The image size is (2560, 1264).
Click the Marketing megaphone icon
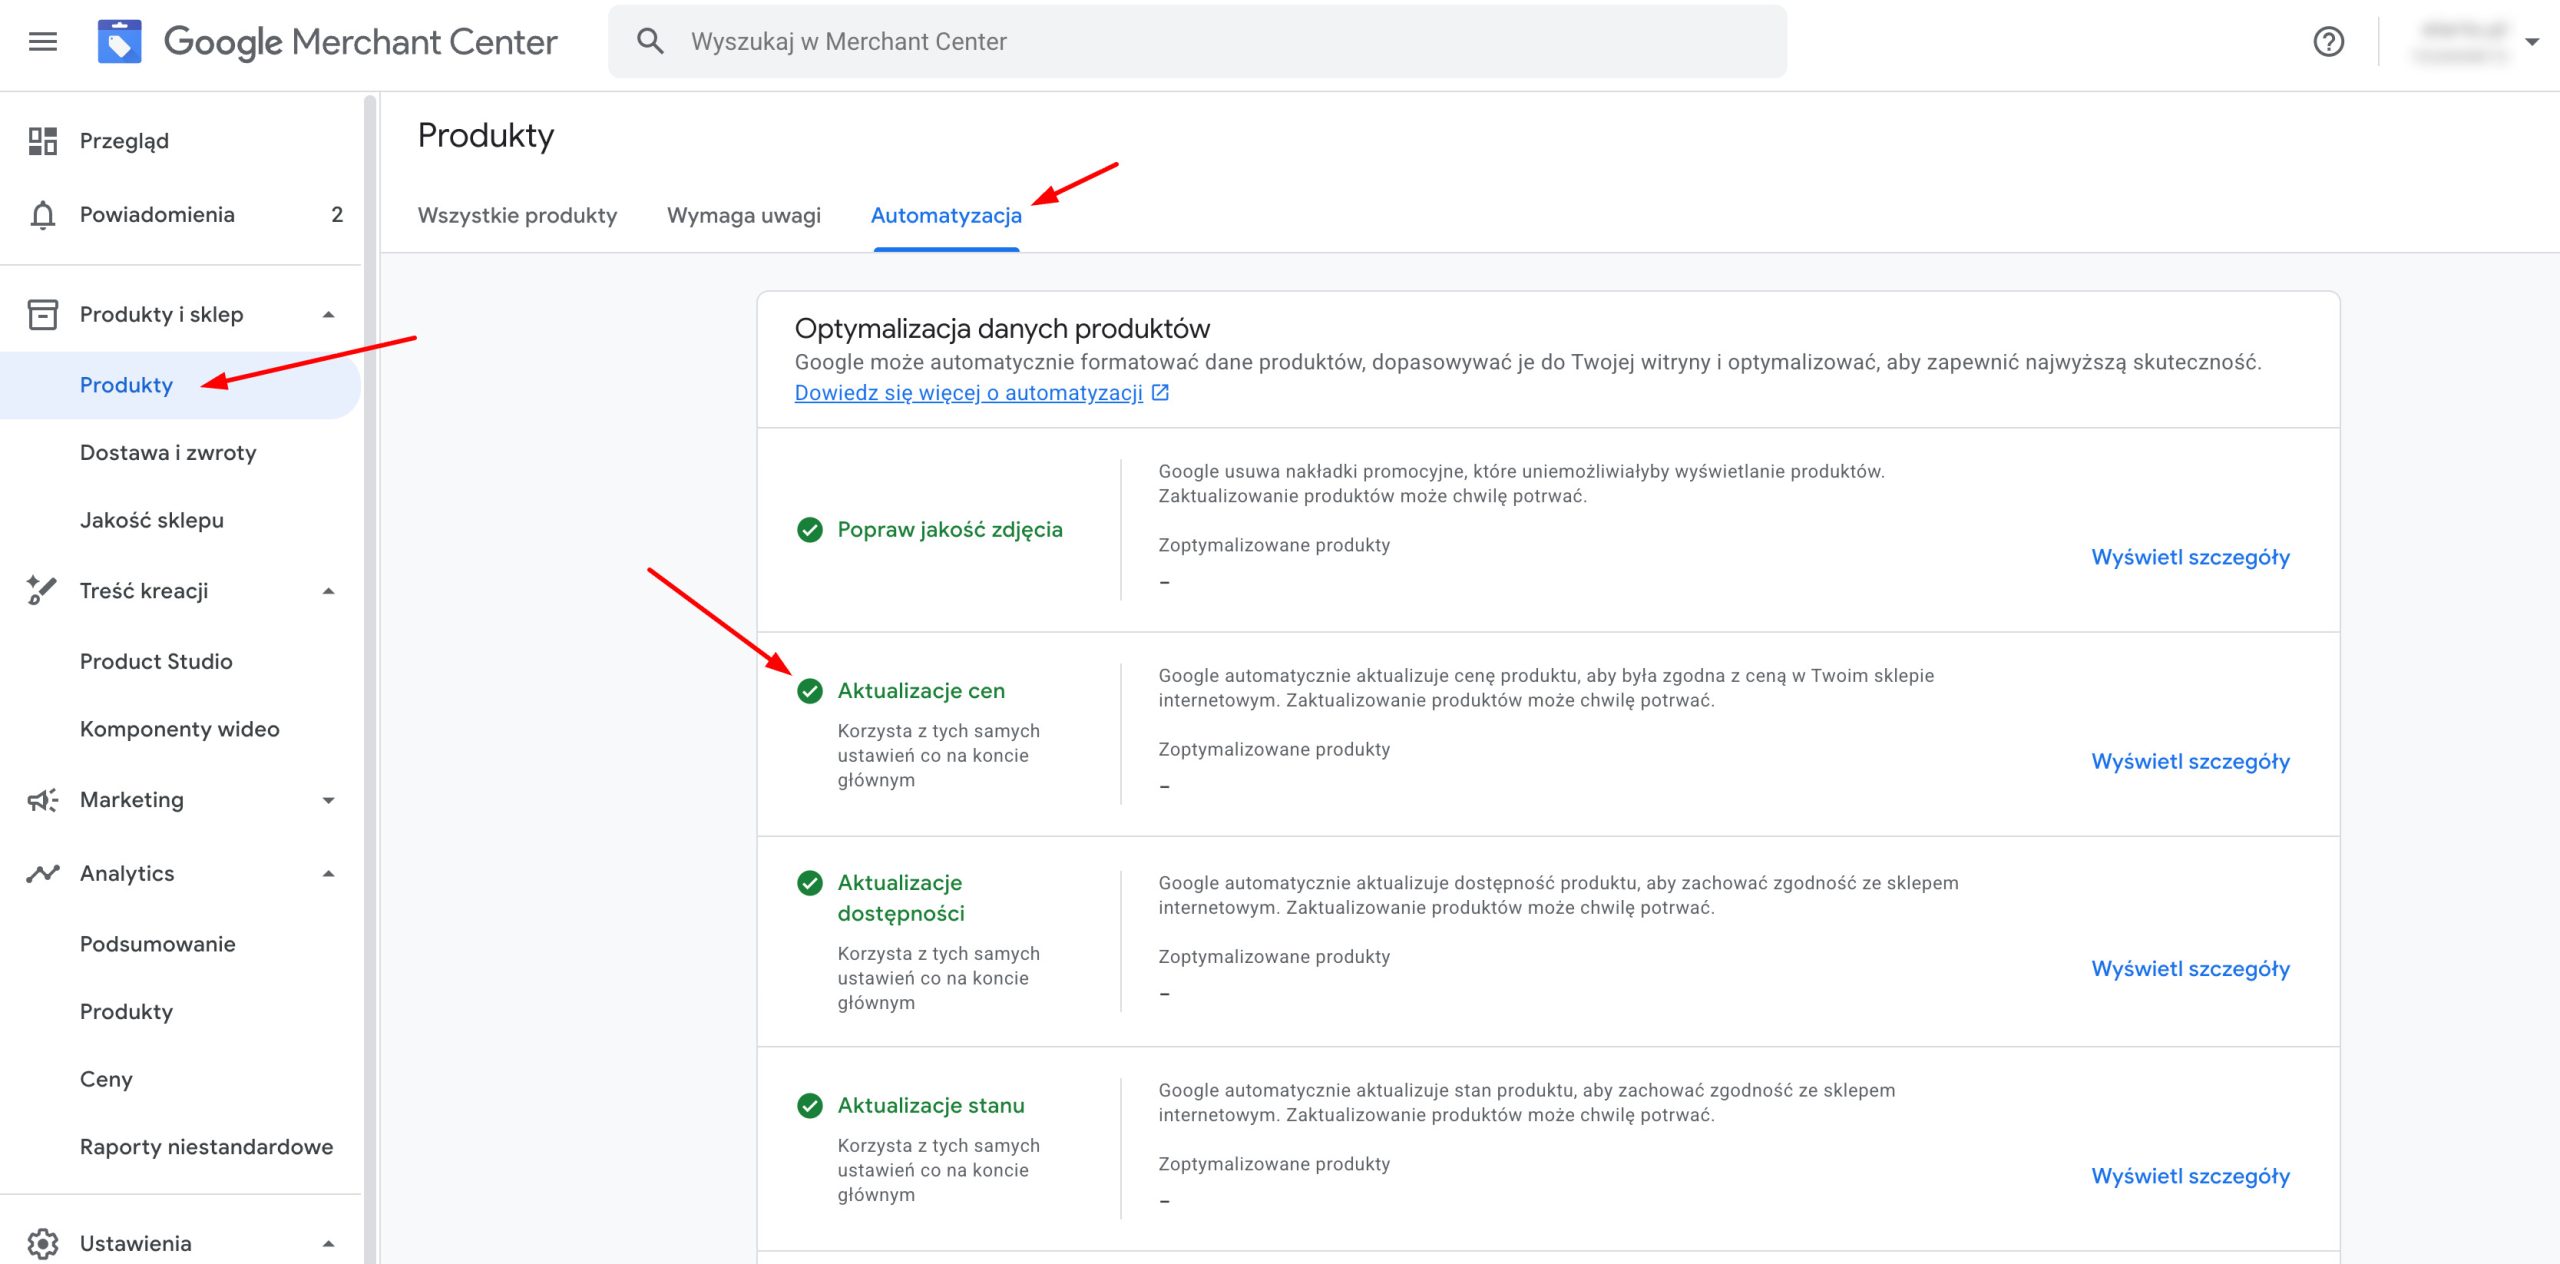tap(43, 800)
